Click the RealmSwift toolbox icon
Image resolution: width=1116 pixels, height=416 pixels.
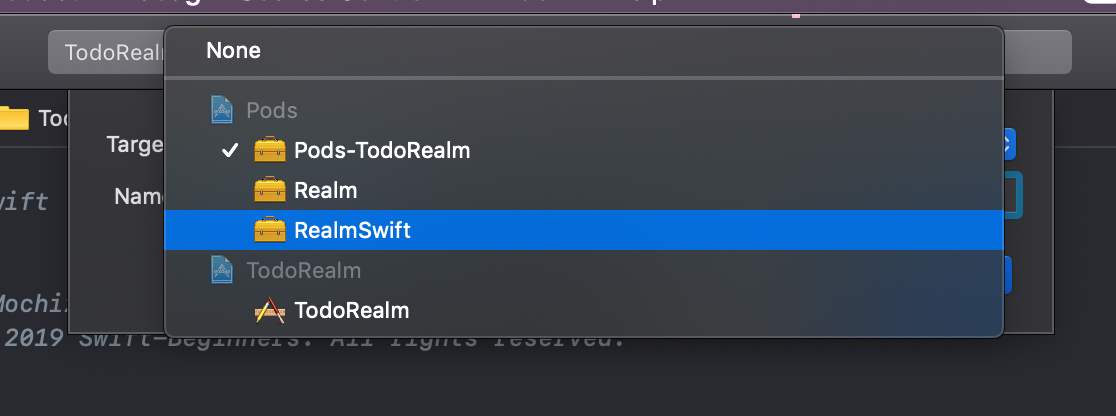point(270,230)
